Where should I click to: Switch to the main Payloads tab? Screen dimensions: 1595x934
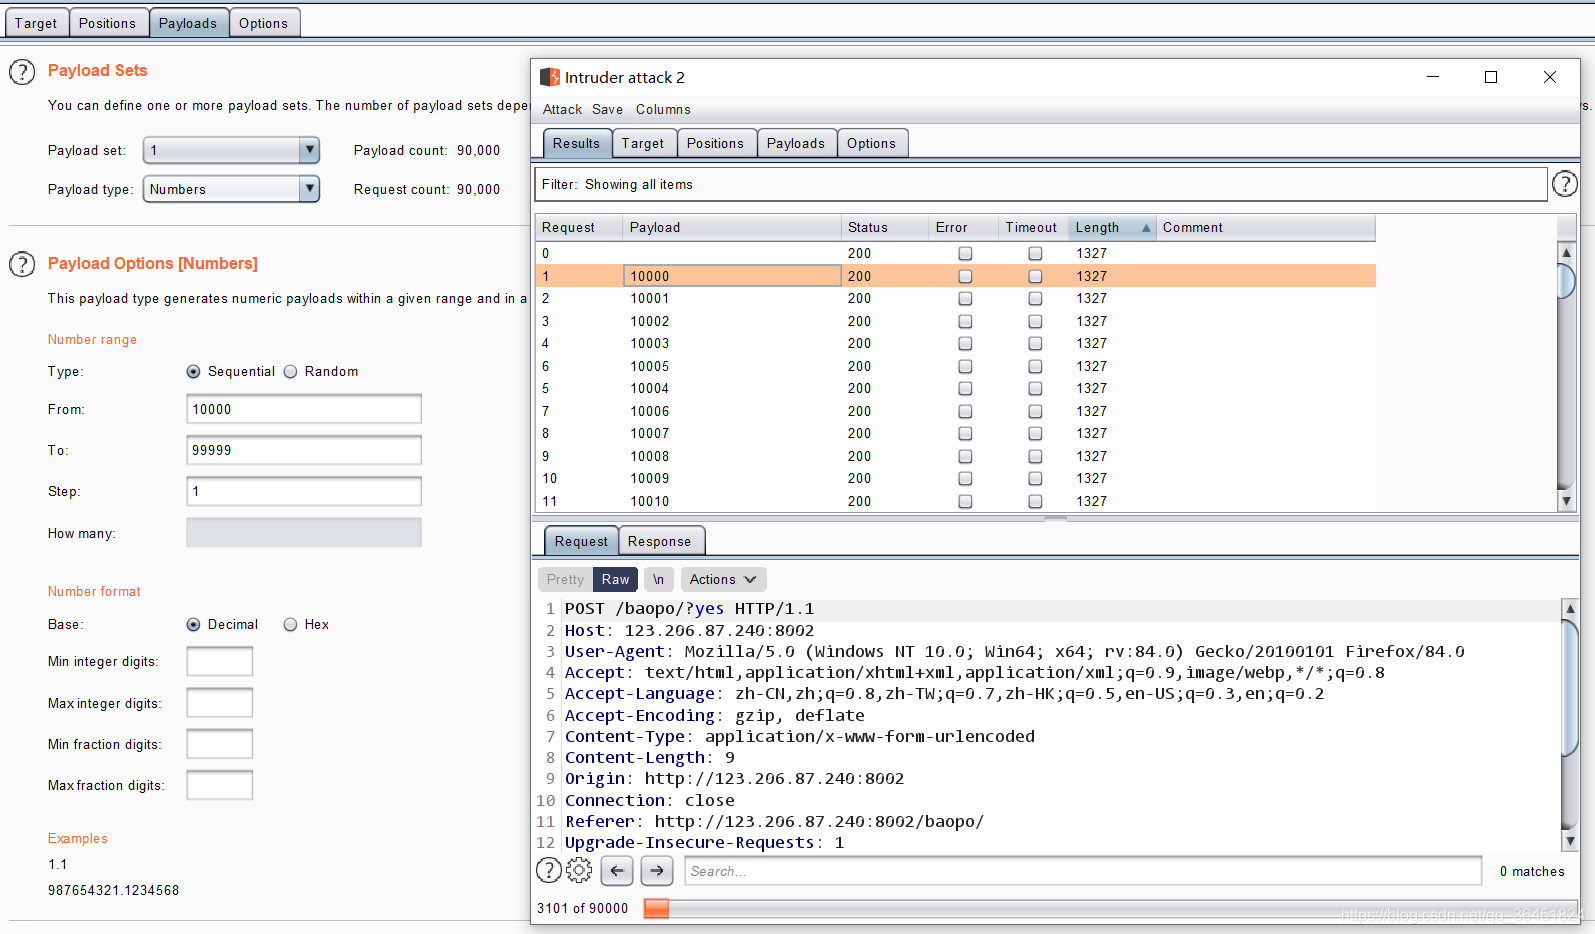(x=188, y=23)
